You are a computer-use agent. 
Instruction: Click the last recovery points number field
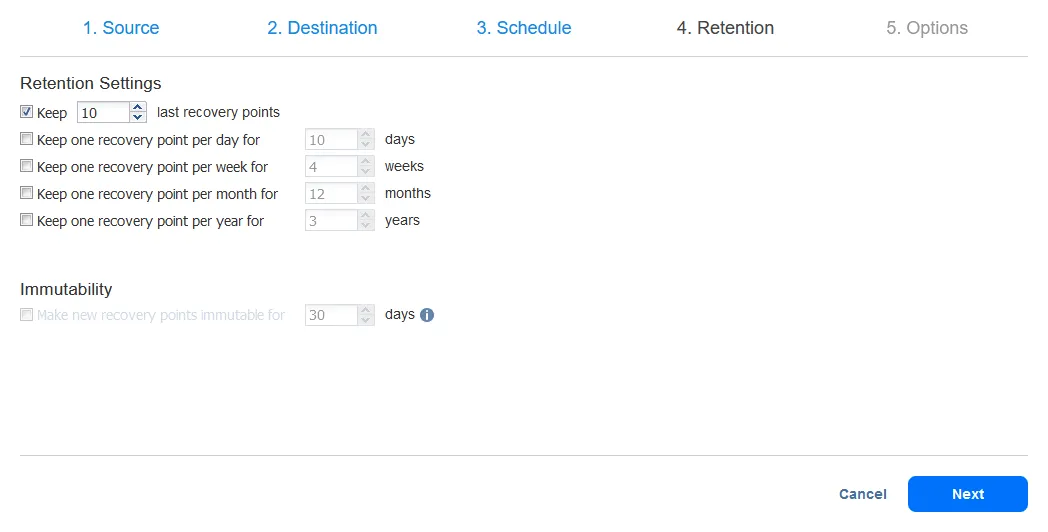(x=103, y=113)
